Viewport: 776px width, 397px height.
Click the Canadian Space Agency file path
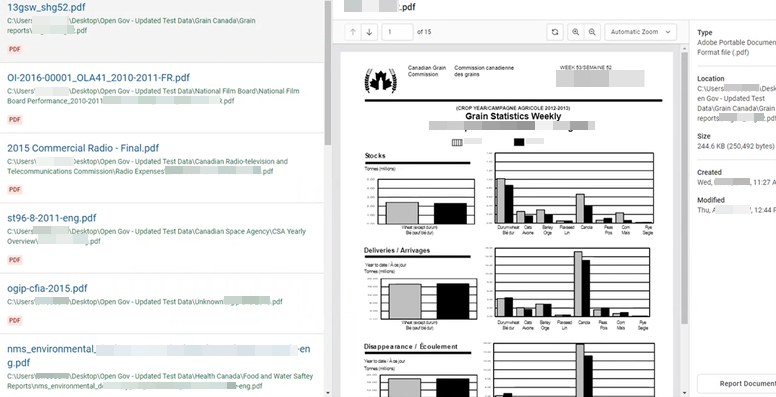[156, 236]
